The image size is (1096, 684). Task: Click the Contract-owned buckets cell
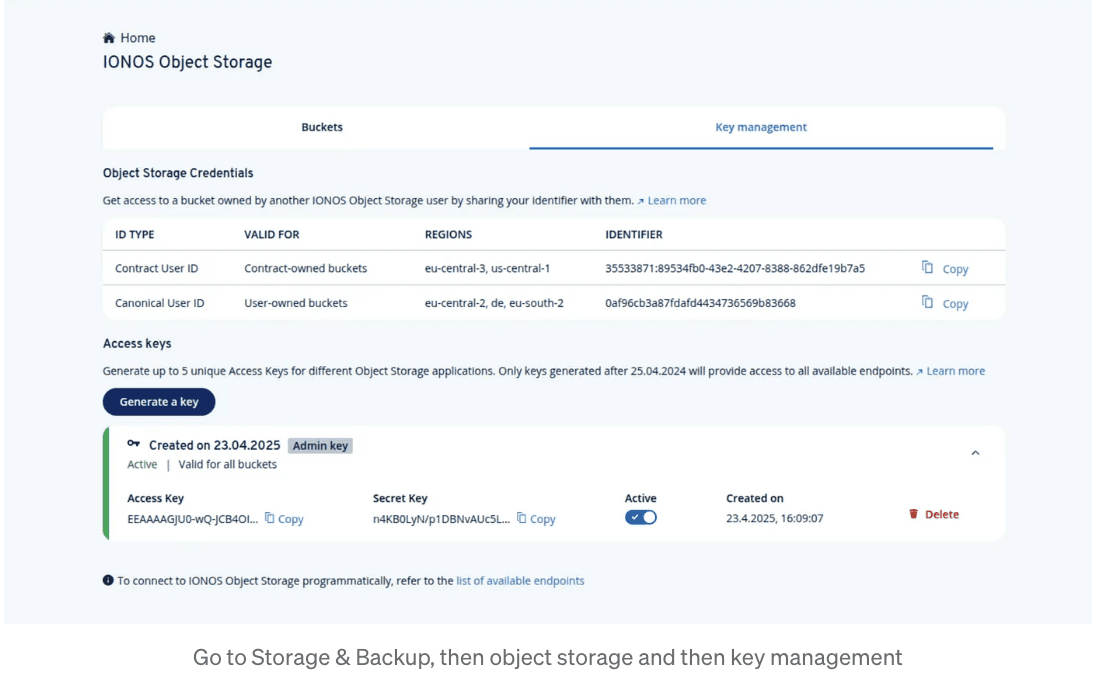pos(305,268)
